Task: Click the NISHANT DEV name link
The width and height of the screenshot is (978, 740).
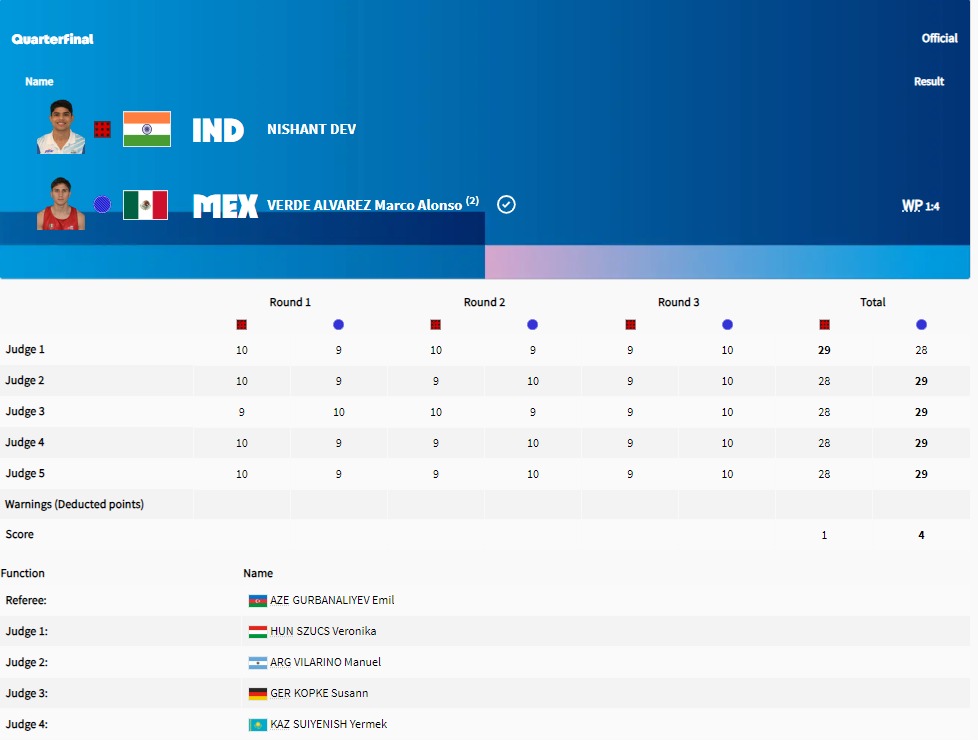Action: click(x=311, y=130)
